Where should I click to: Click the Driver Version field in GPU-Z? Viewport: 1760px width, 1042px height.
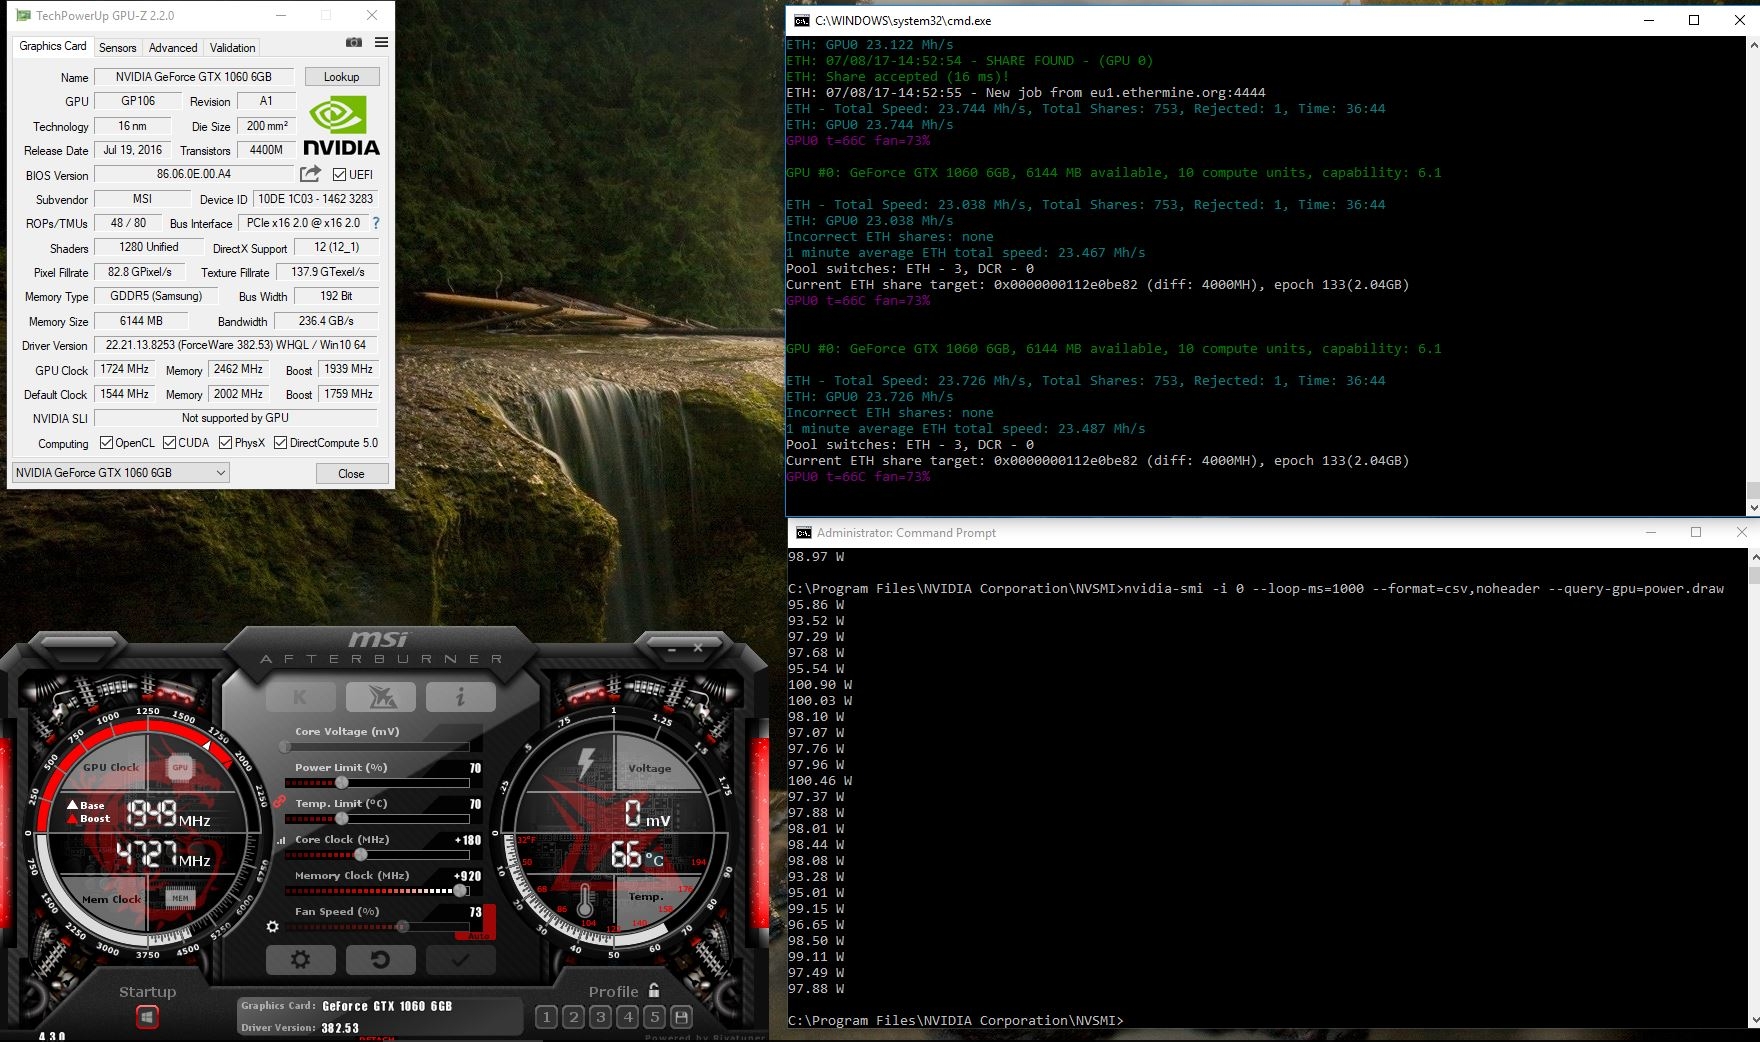pos(236,345)
